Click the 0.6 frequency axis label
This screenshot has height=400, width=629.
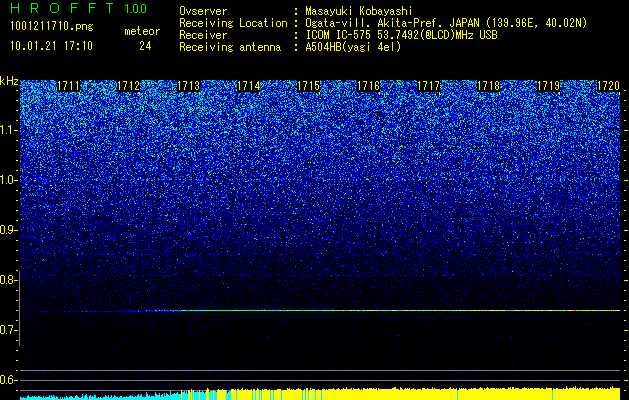pyautogui.click(x=8, y=380)
